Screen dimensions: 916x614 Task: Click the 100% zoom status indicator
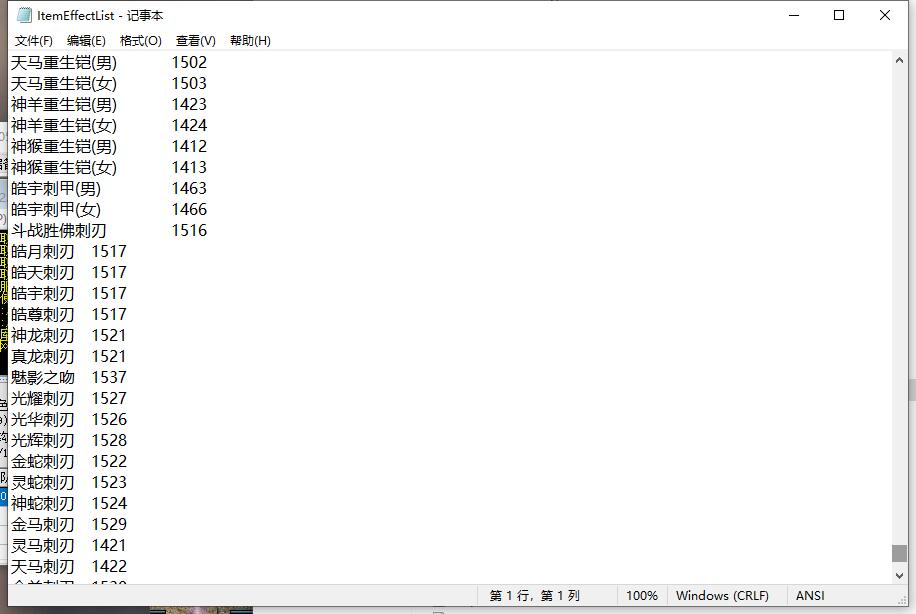point(641,596)
